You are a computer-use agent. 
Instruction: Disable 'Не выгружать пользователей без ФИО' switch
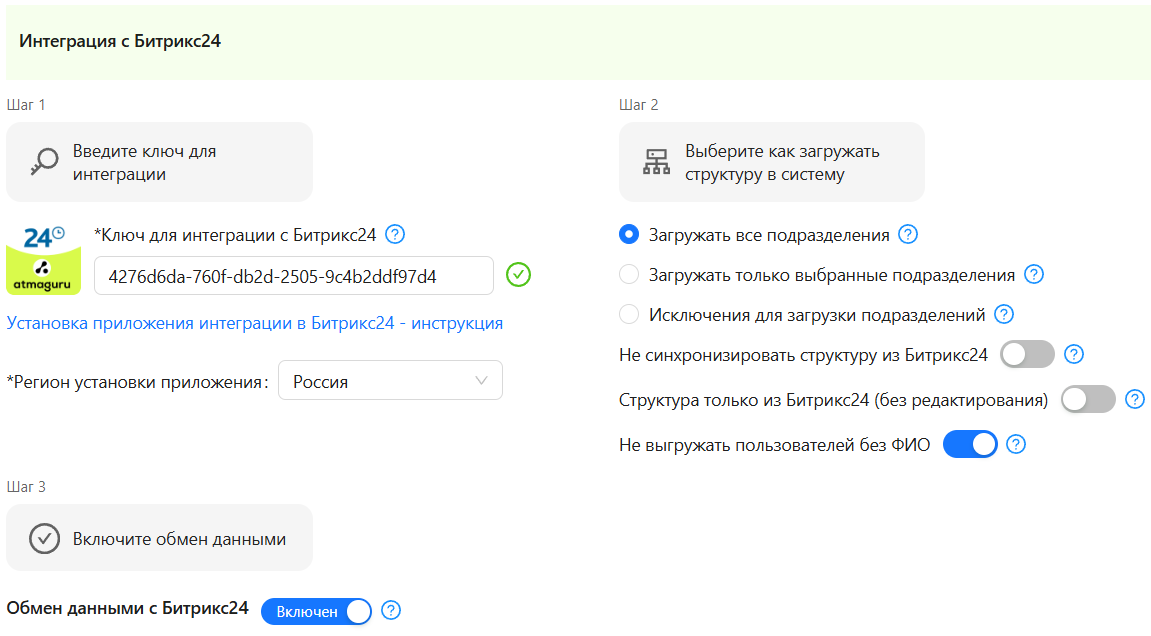[x=970, y=445]
